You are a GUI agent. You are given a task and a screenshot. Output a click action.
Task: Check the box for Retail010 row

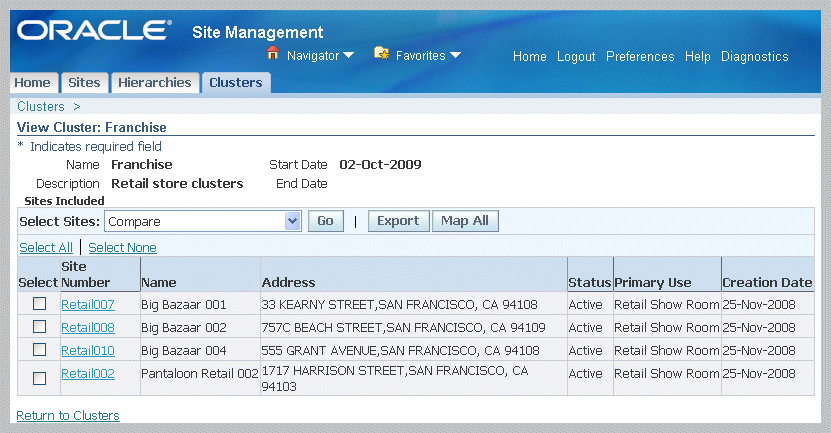(39, 350)
